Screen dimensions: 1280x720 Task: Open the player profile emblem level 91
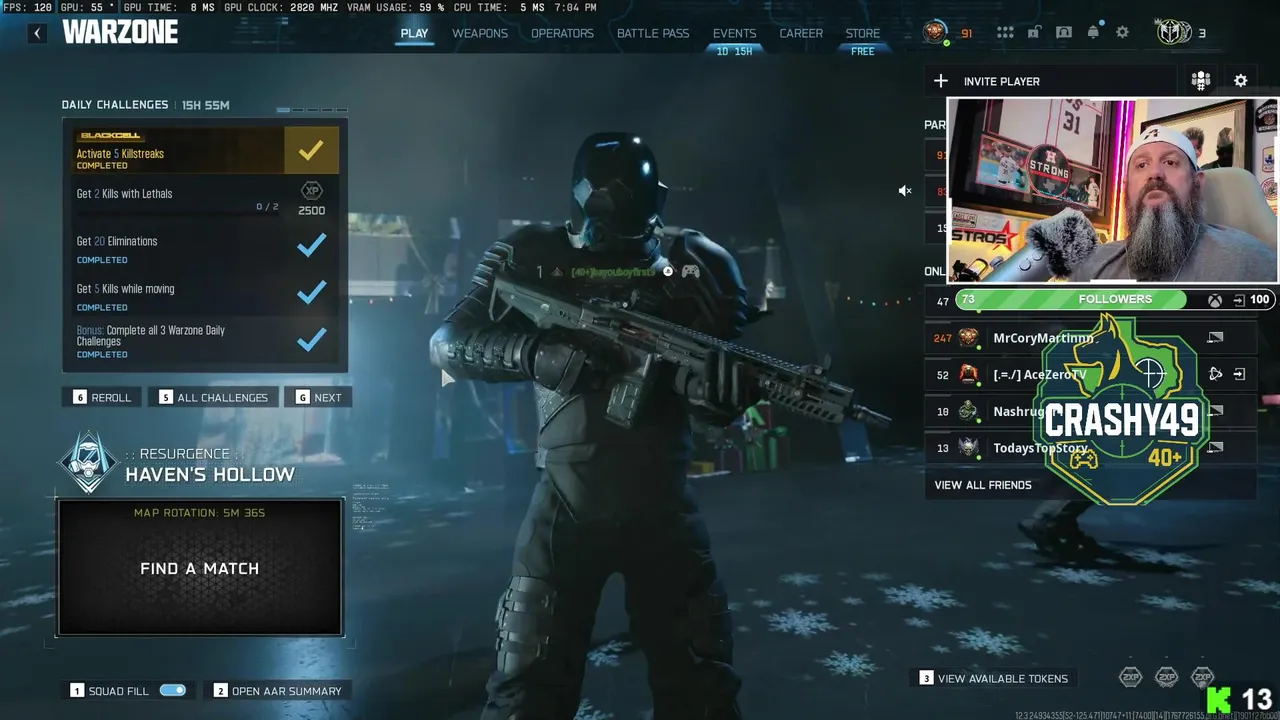(935, 32)
